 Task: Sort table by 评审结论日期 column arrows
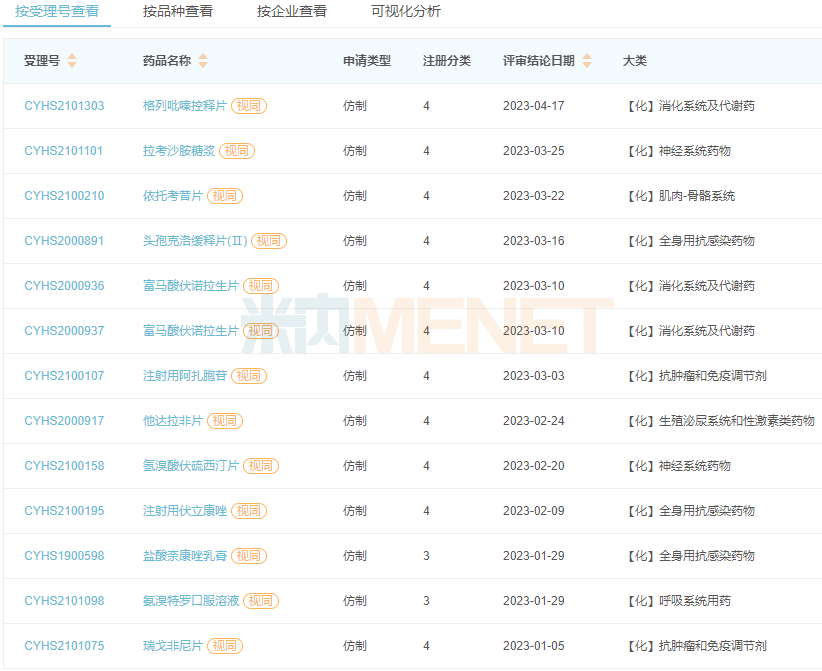(x=587, y=61)
